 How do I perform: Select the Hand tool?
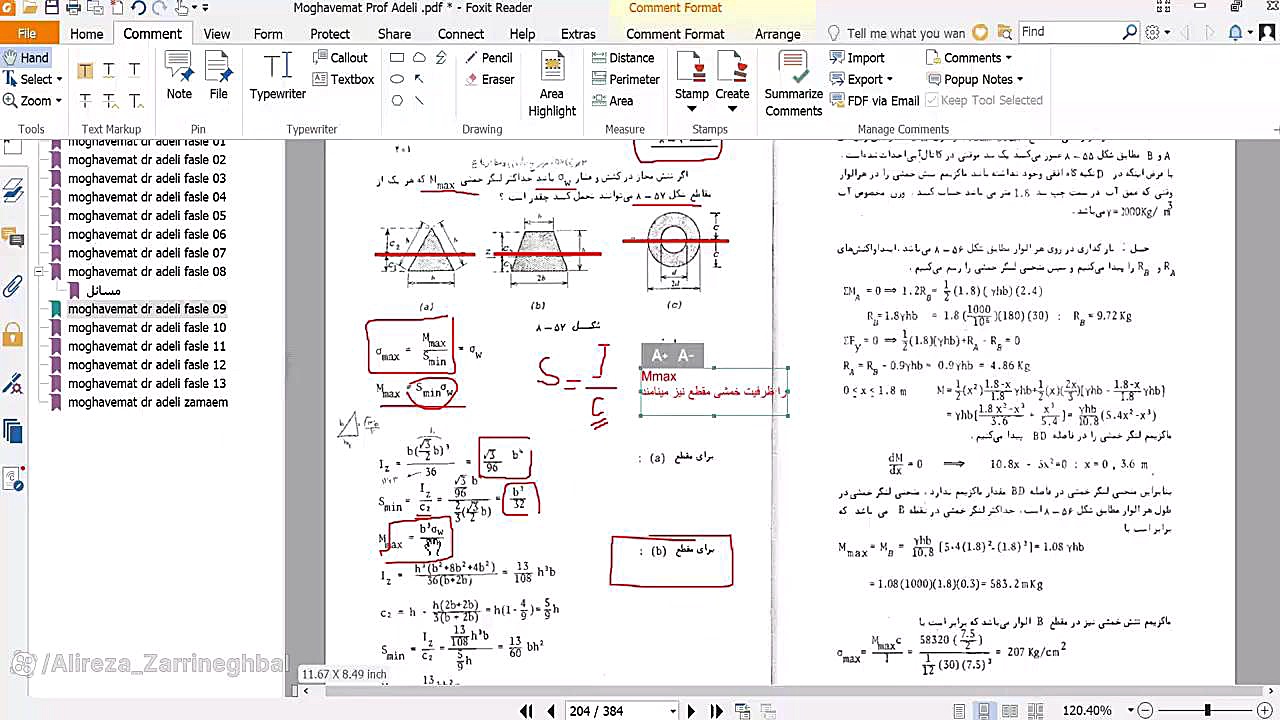pyautogui.click(x=26, y=58)
